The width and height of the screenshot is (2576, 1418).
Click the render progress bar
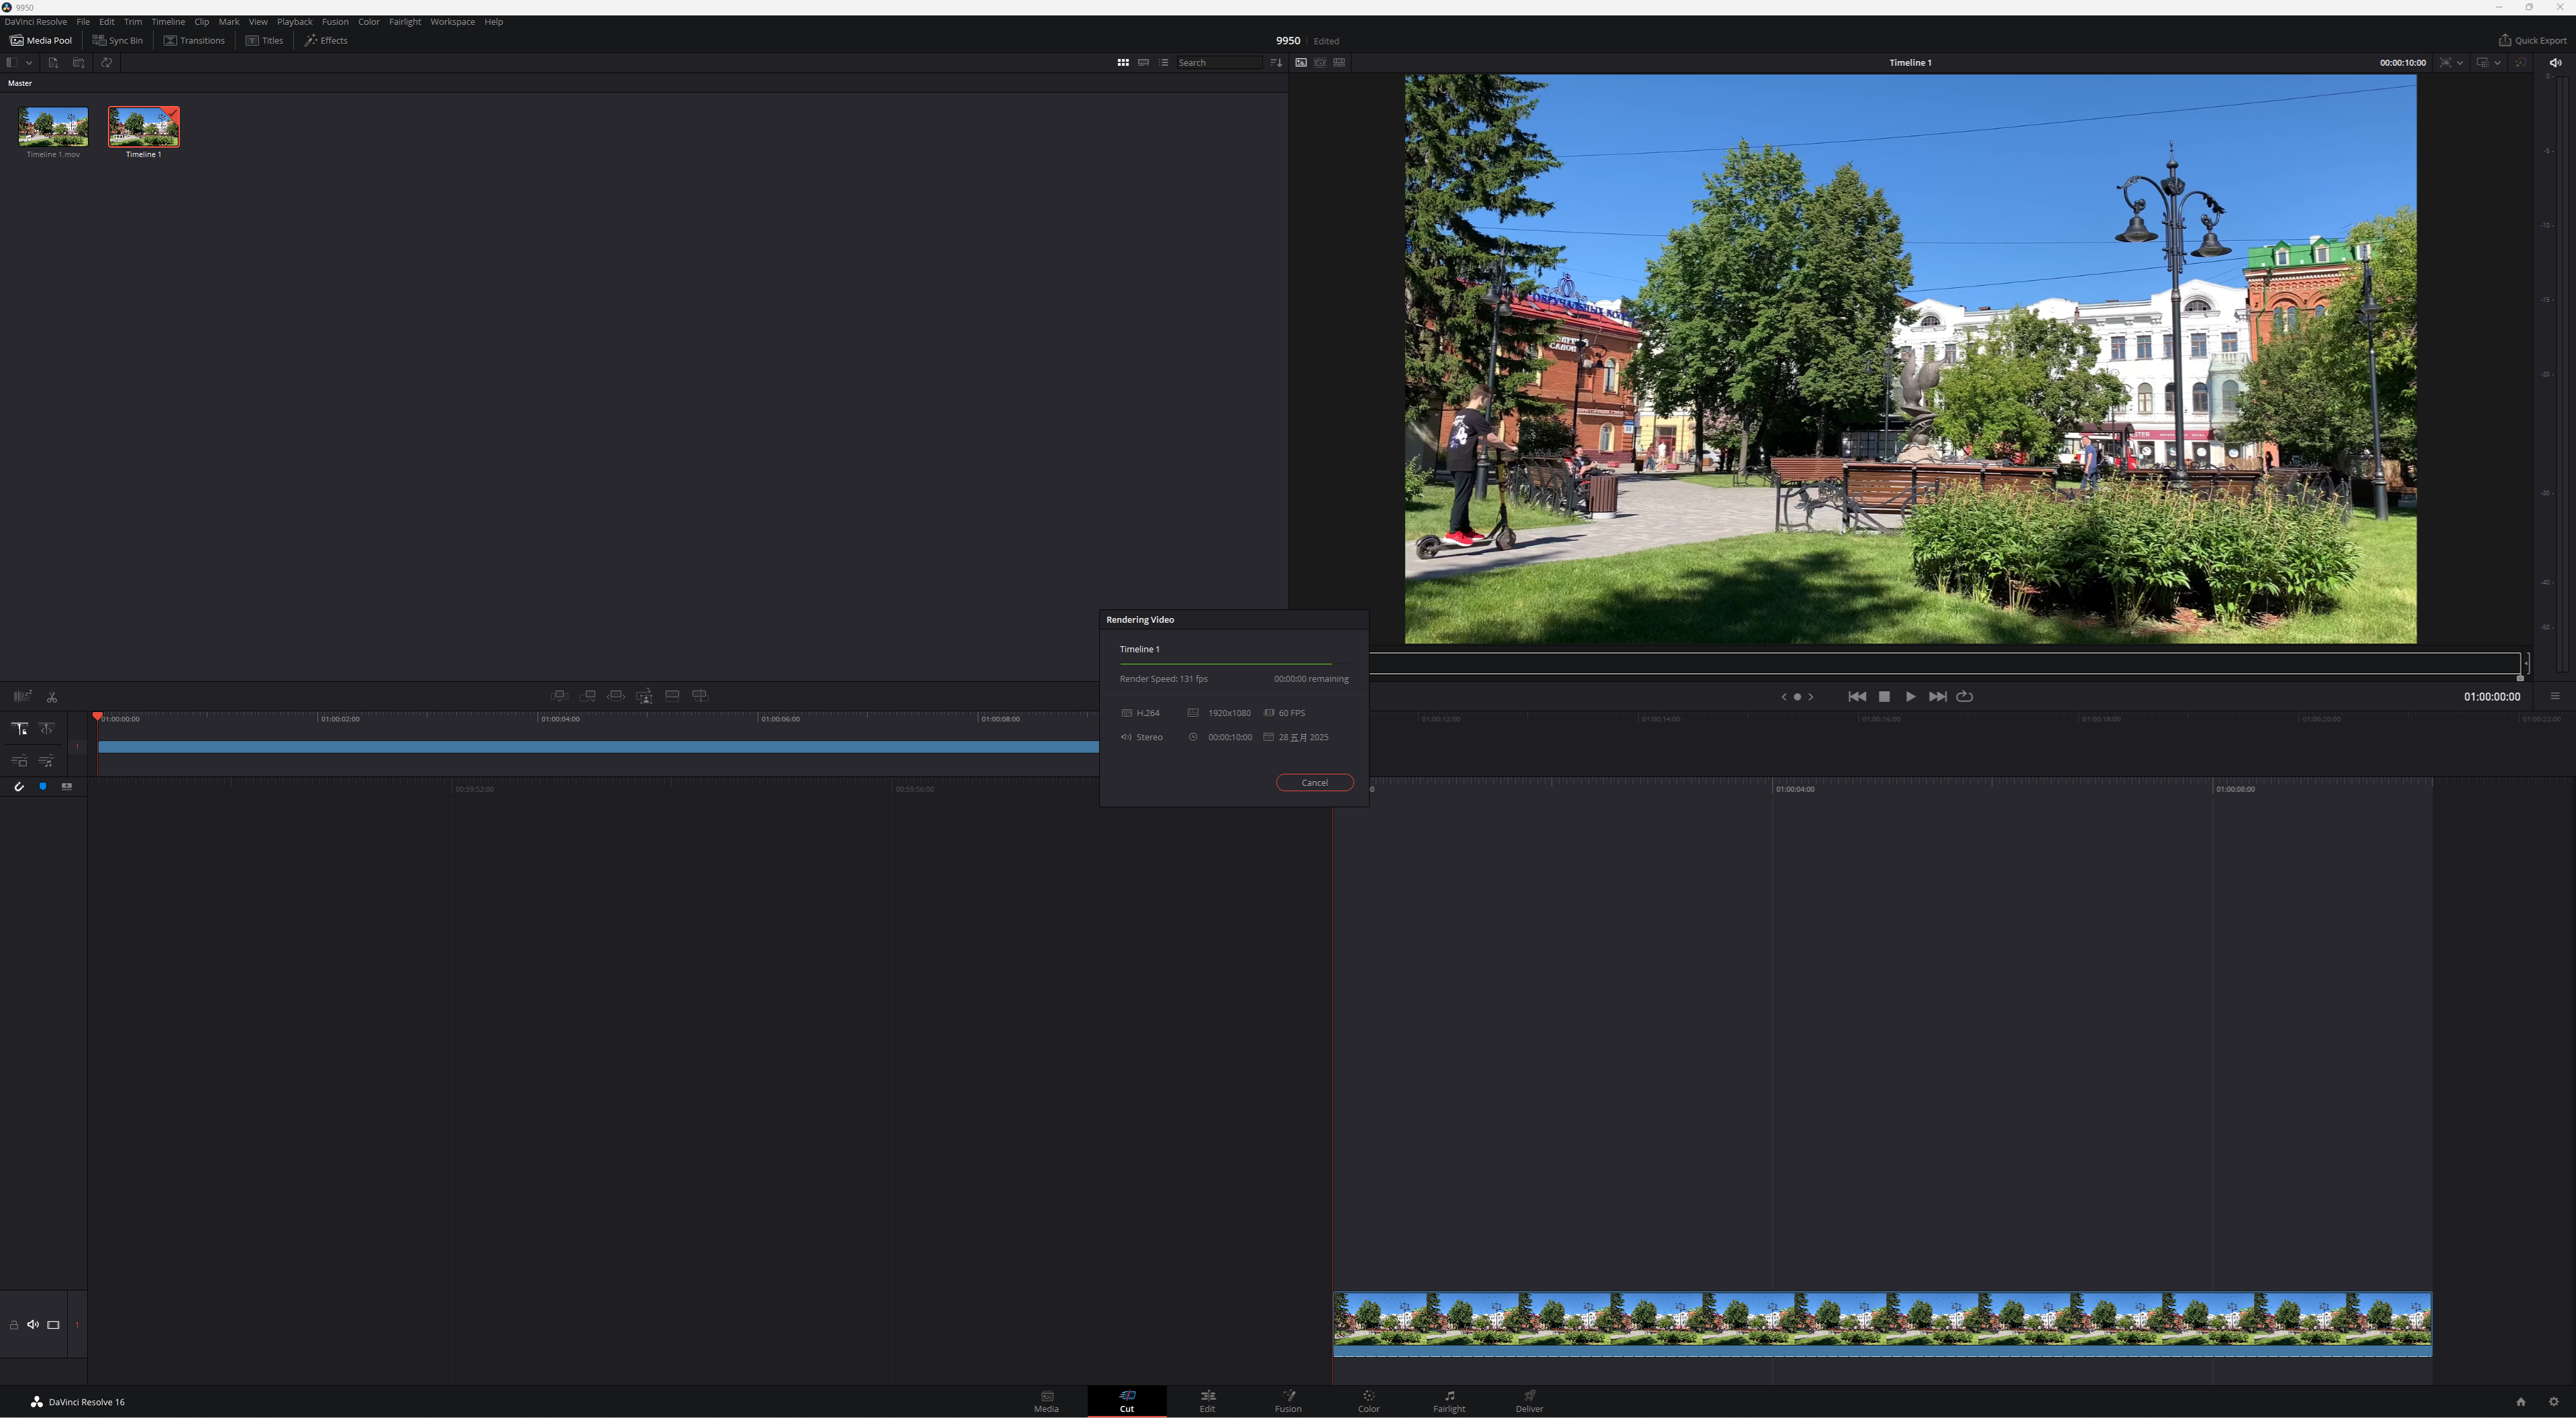click(1233, 664)
